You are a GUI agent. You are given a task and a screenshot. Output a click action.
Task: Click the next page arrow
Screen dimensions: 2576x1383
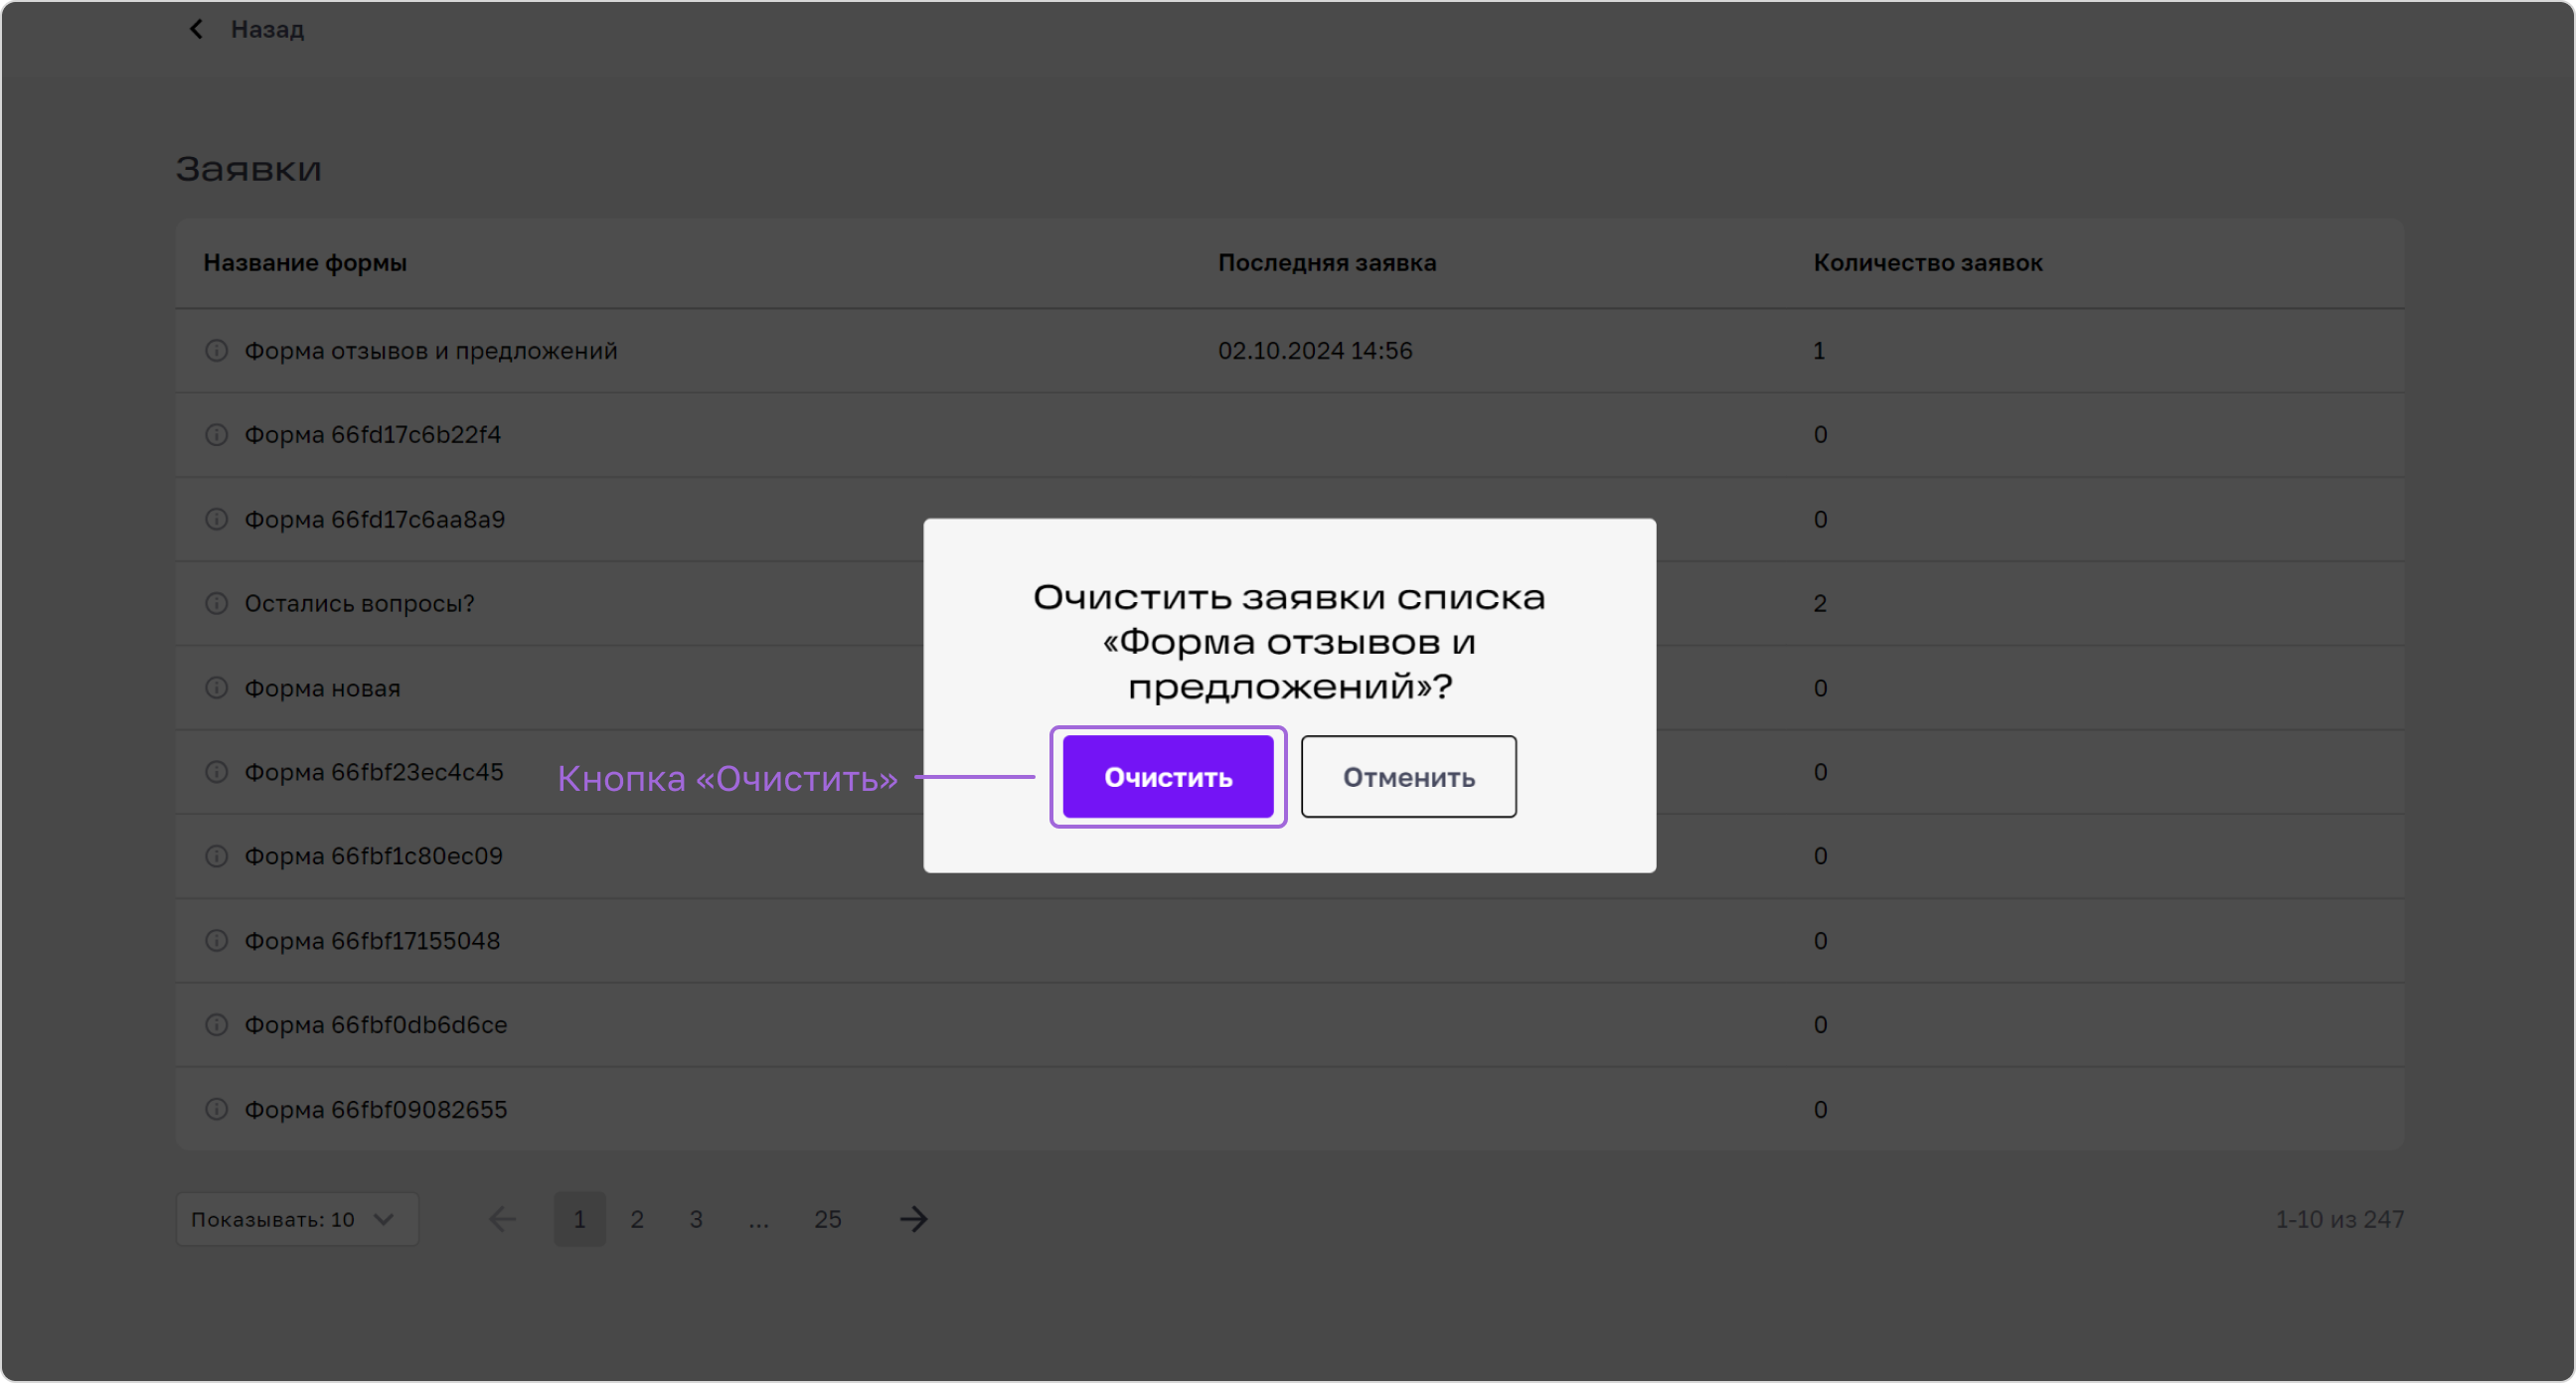pos(913,1219)
